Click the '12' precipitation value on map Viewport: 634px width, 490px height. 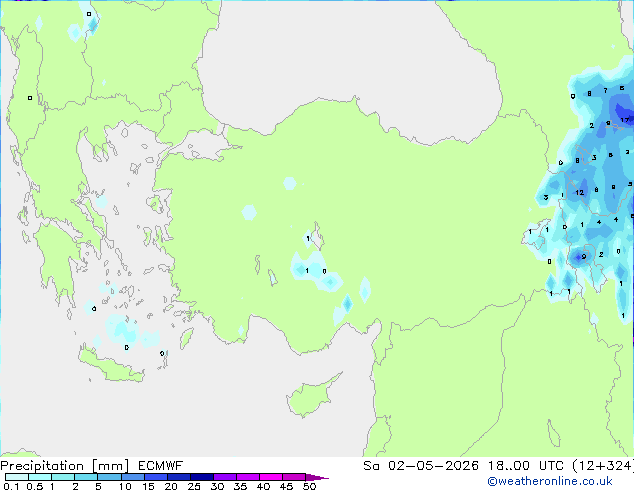point(579,193)
